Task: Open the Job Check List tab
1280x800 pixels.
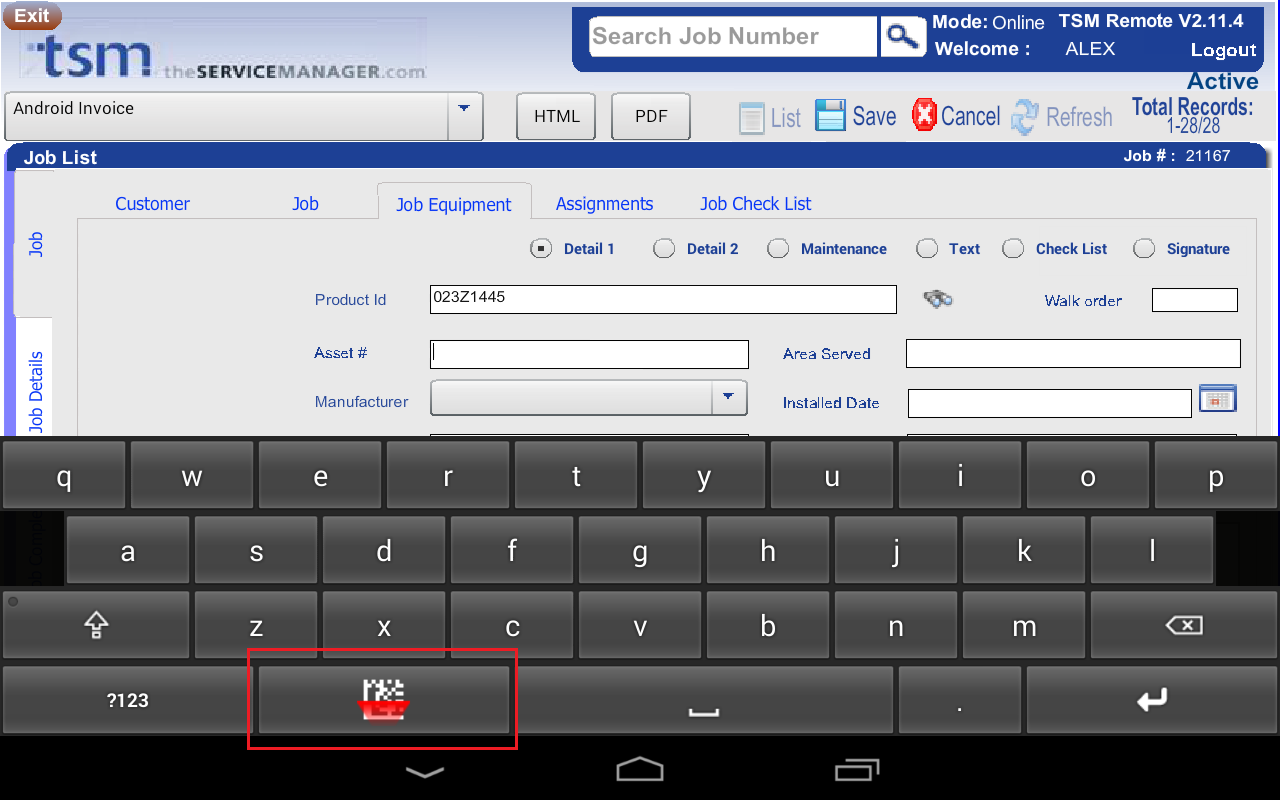Action: (755, 204)
